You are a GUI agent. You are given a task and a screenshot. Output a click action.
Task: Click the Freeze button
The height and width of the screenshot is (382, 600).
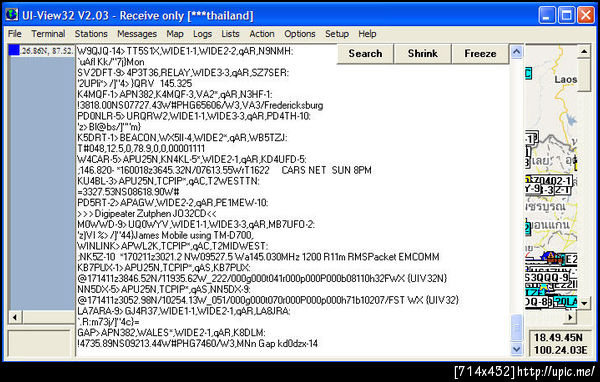point(480,54)
